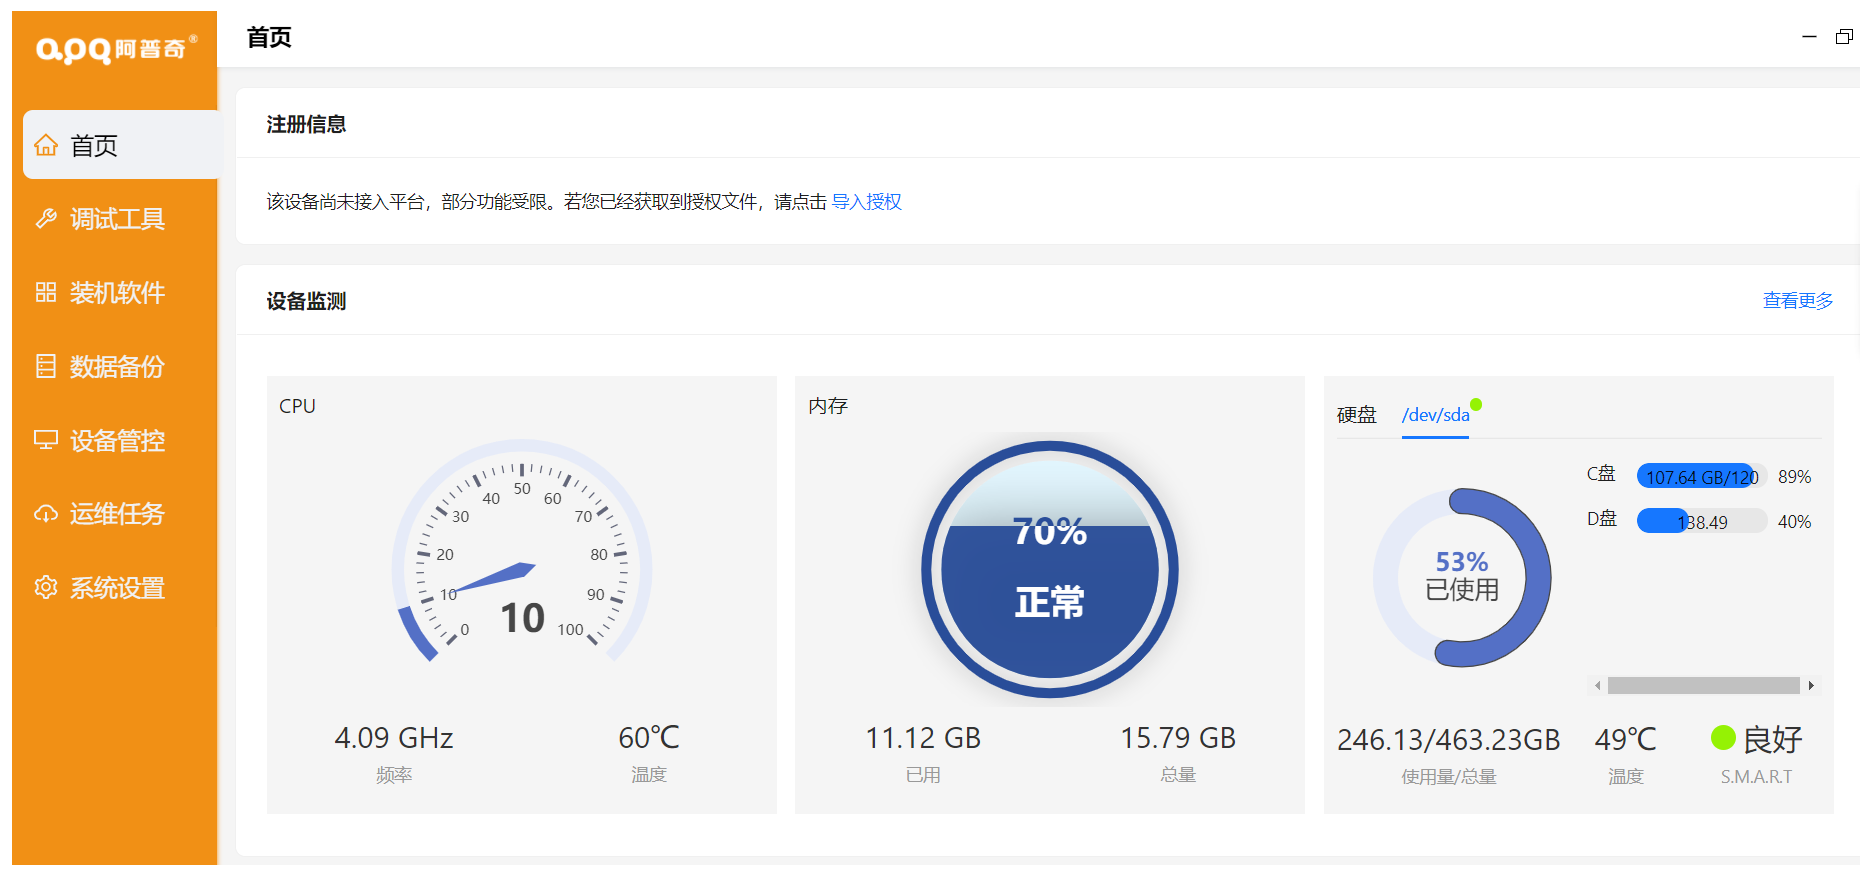
Task: Click the monitor icon for device control
Action: tap(46, 441)
